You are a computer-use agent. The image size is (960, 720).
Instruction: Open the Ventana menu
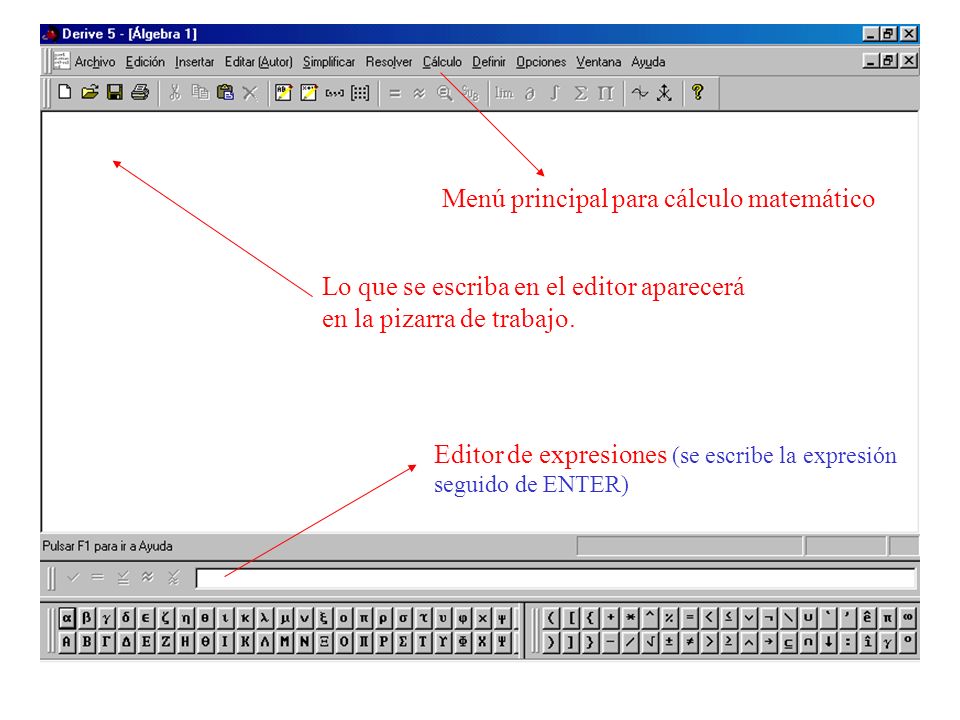[598, 62]
